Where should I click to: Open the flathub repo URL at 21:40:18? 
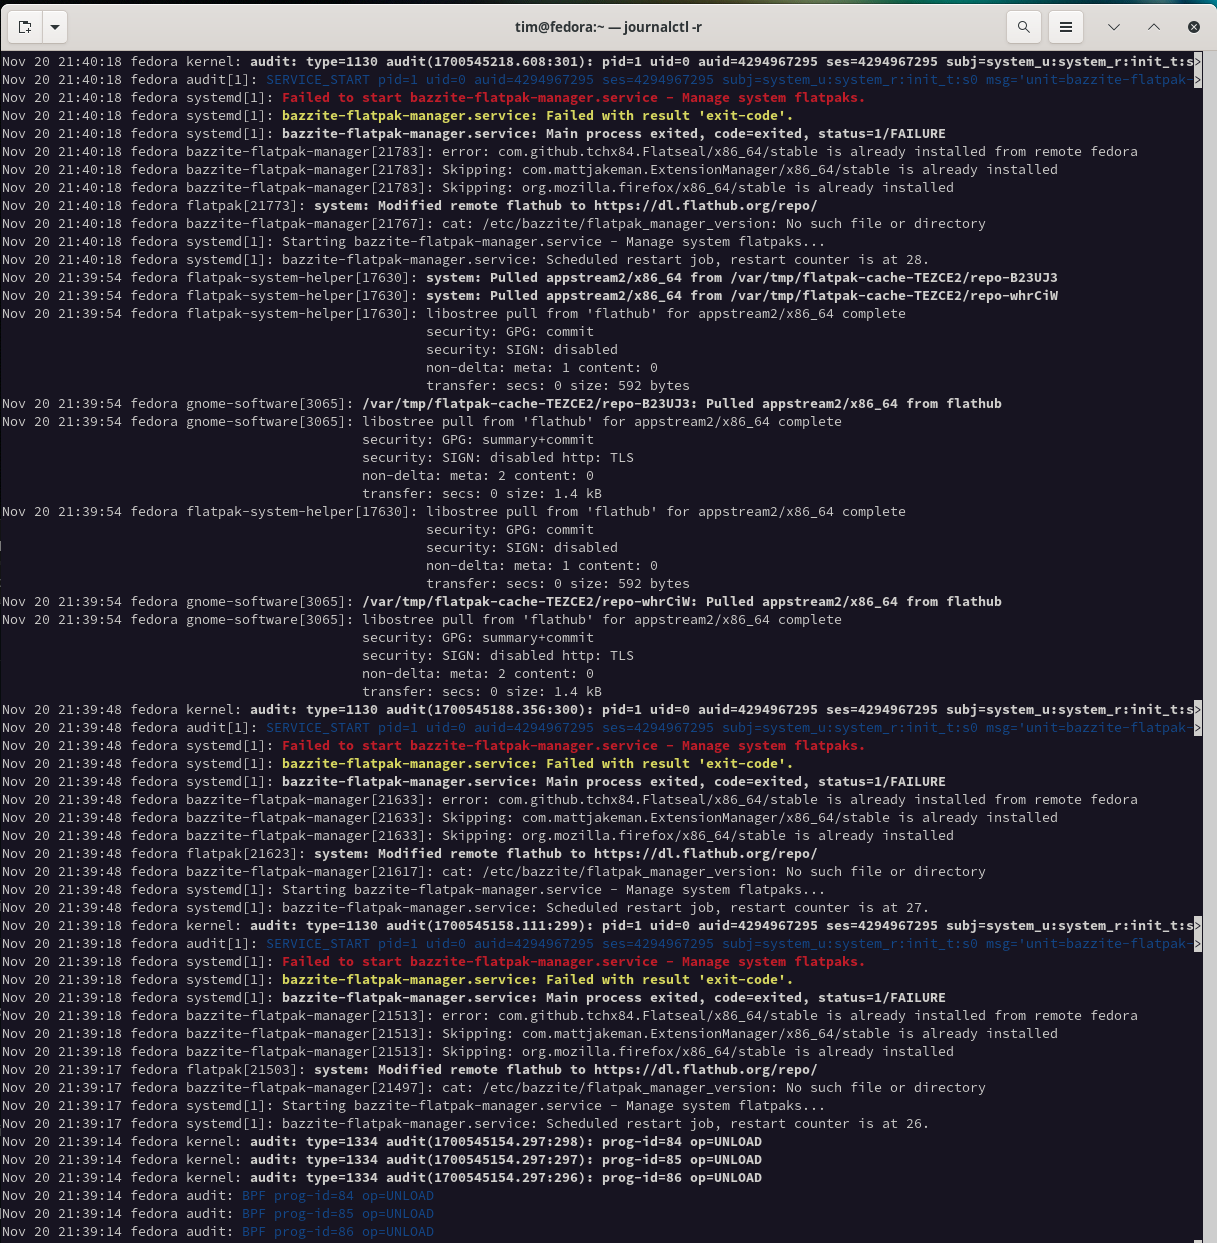[x=706, y=205]
